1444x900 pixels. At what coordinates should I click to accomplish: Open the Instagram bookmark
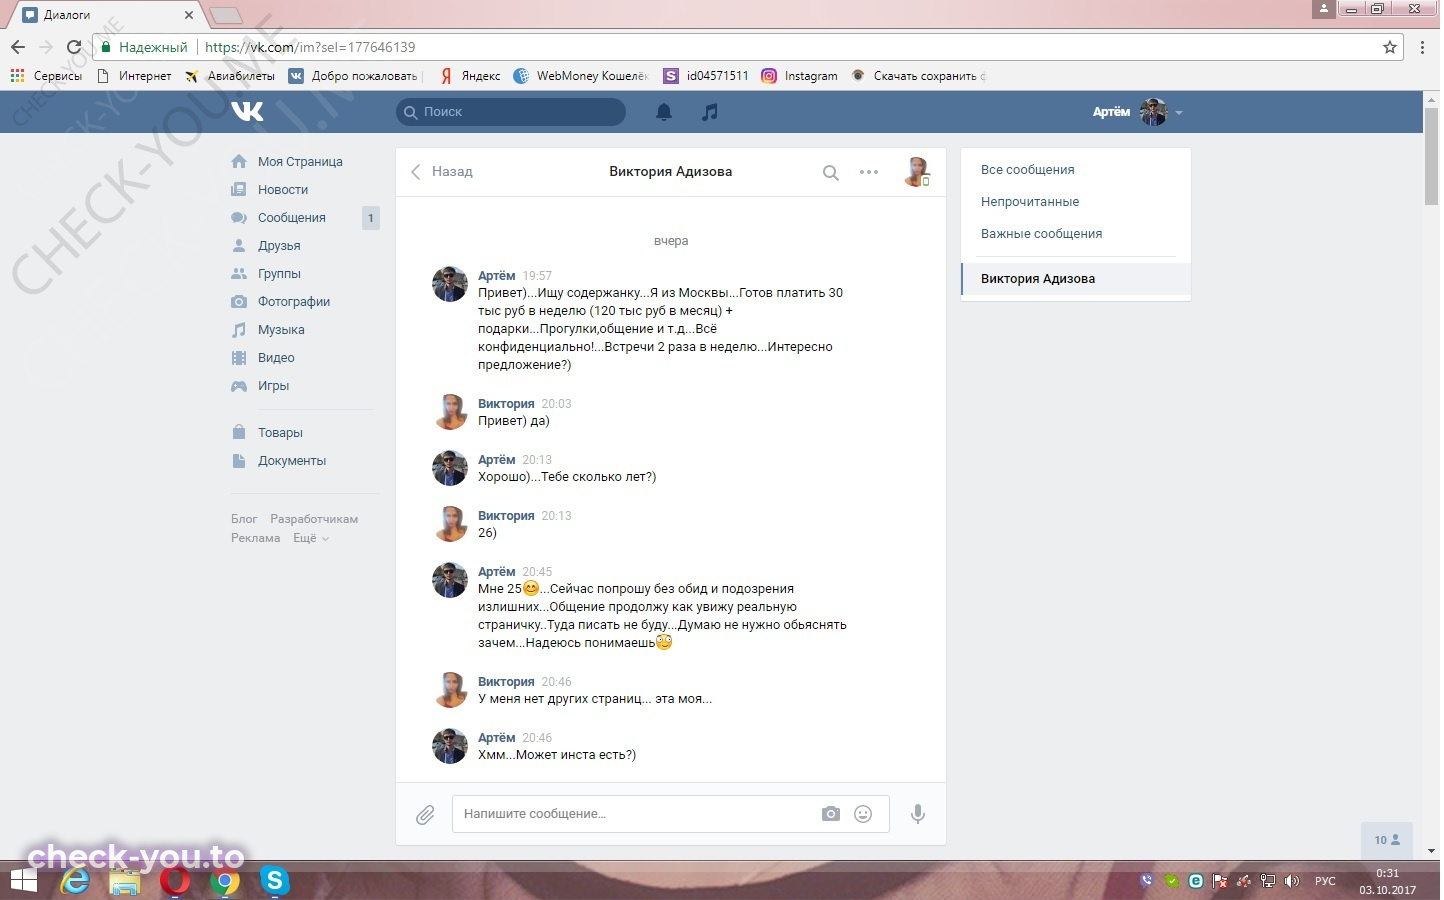pos(799,76)
